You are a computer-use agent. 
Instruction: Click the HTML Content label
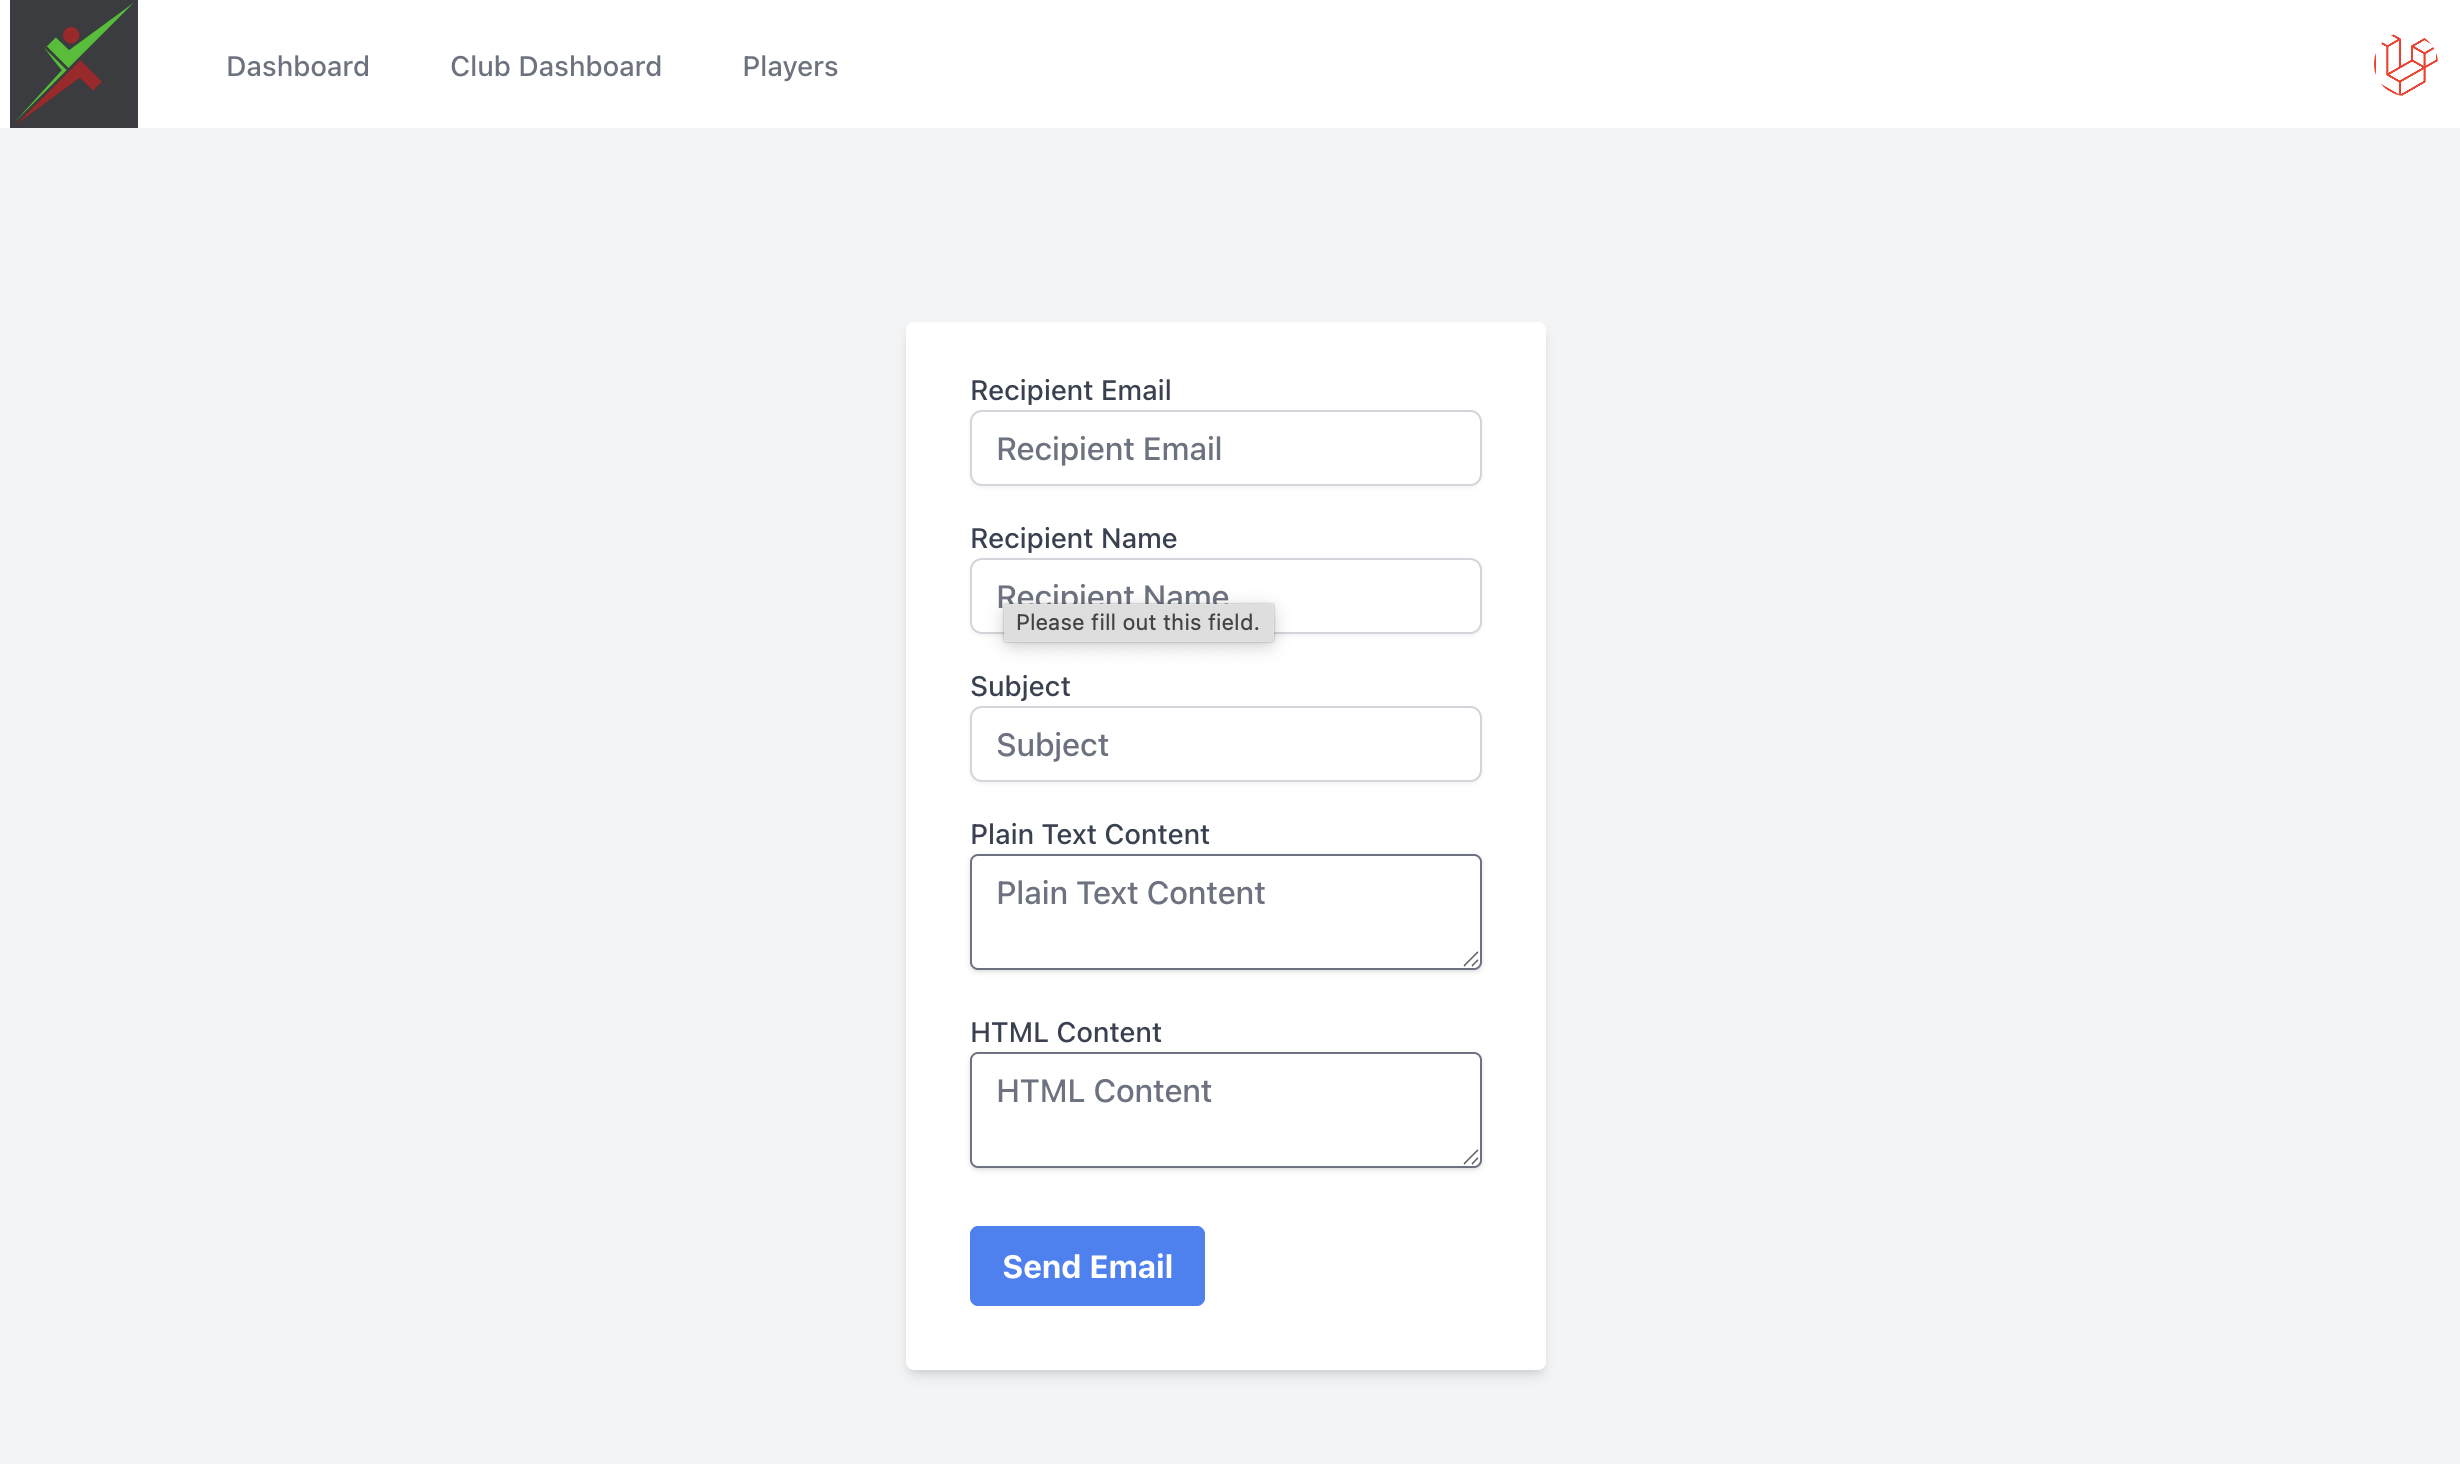pyautogui.click(x=1065, y=1032)
